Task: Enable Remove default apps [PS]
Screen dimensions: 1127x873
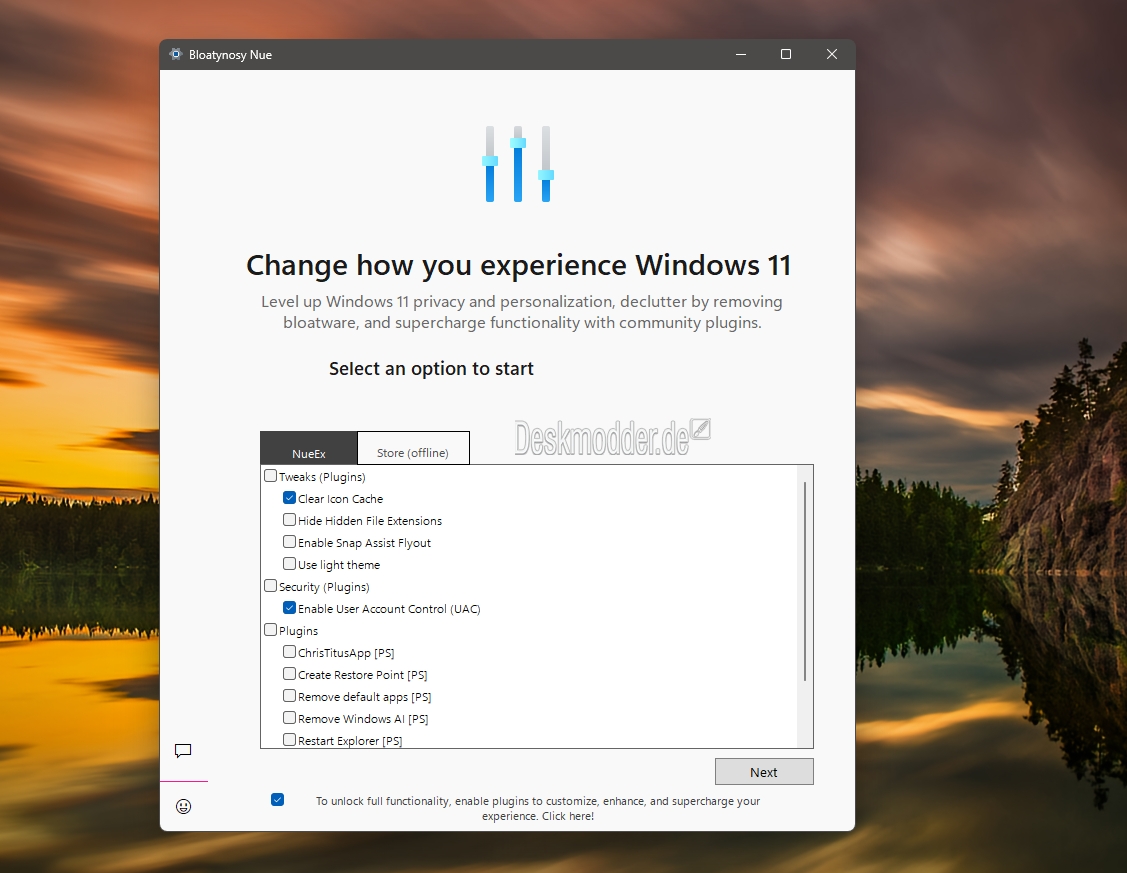Action: (290, 696)
